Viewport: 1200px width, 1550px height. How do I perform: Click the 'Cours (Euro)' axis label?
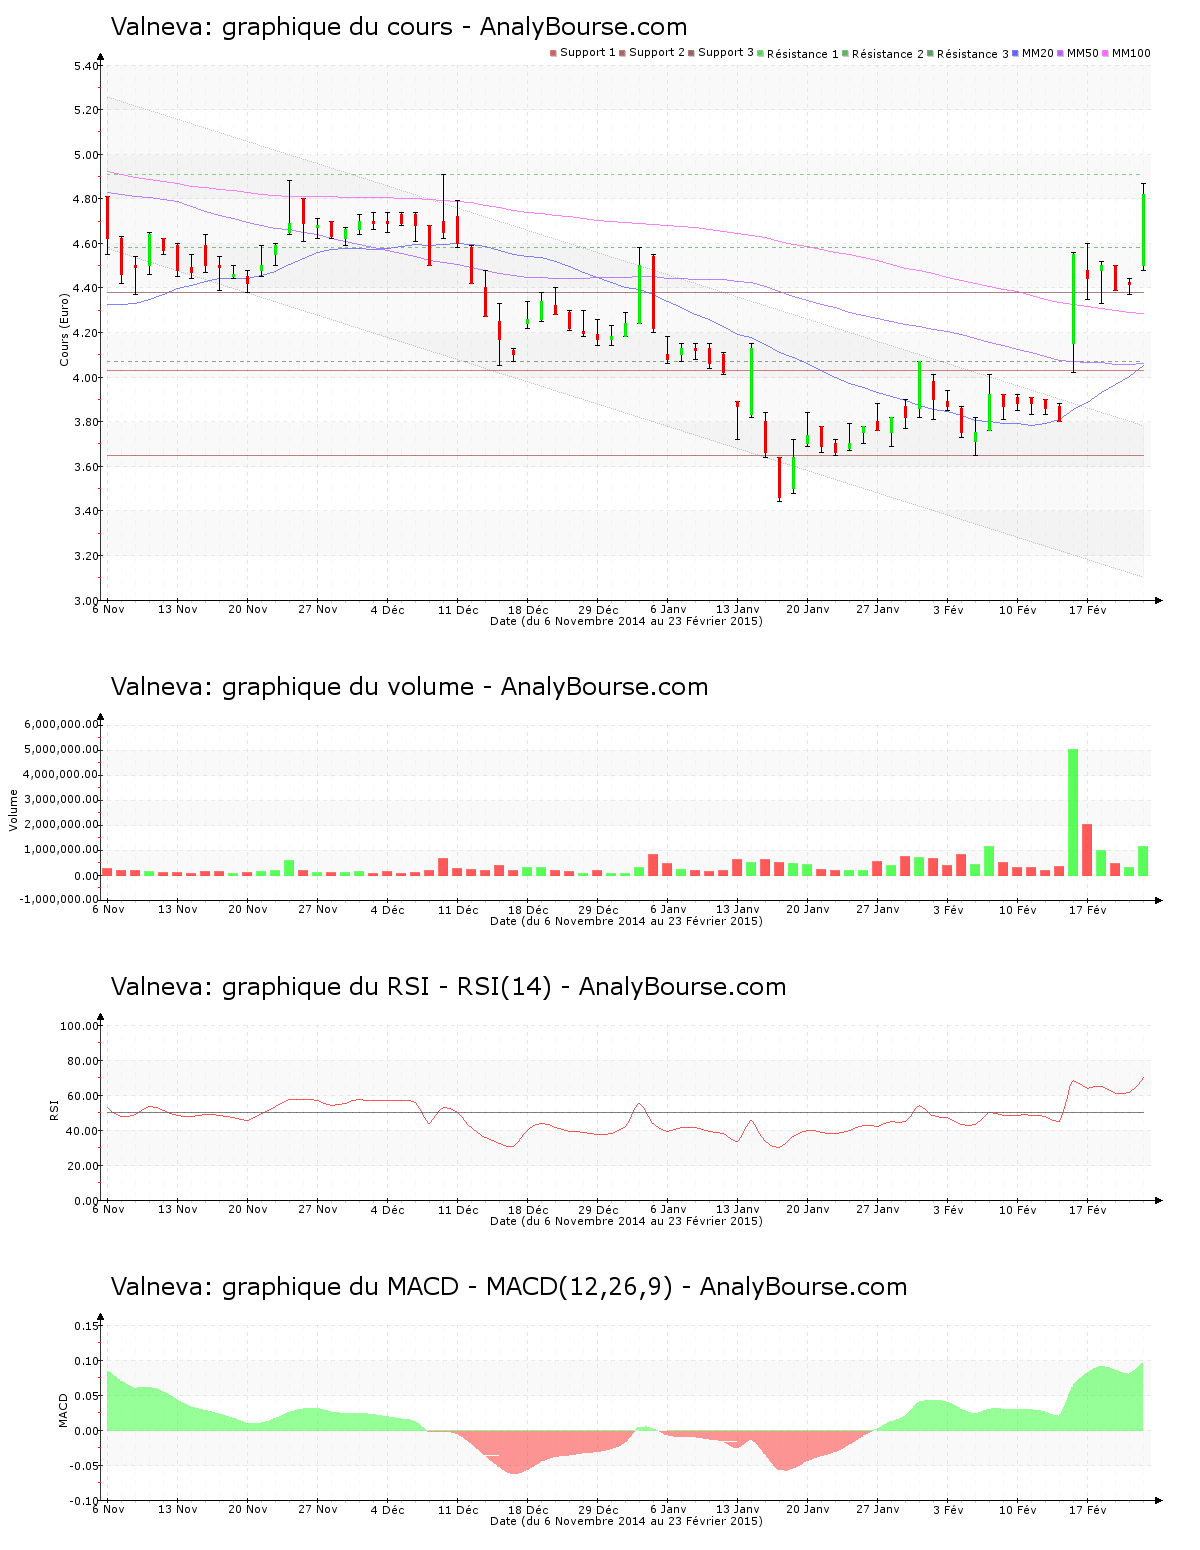tap(64, 329)
